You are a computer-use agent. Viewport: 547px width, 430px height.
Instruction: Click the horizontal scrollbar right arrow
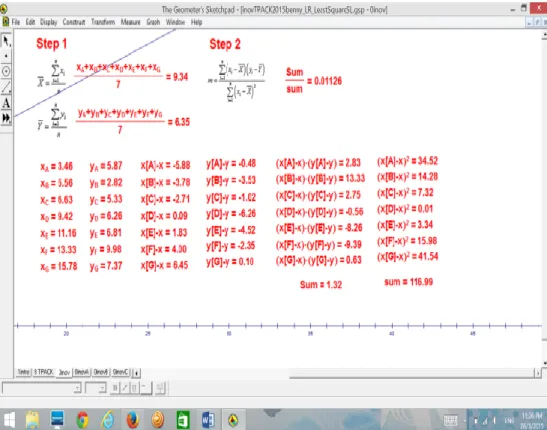tap(538, 373)
